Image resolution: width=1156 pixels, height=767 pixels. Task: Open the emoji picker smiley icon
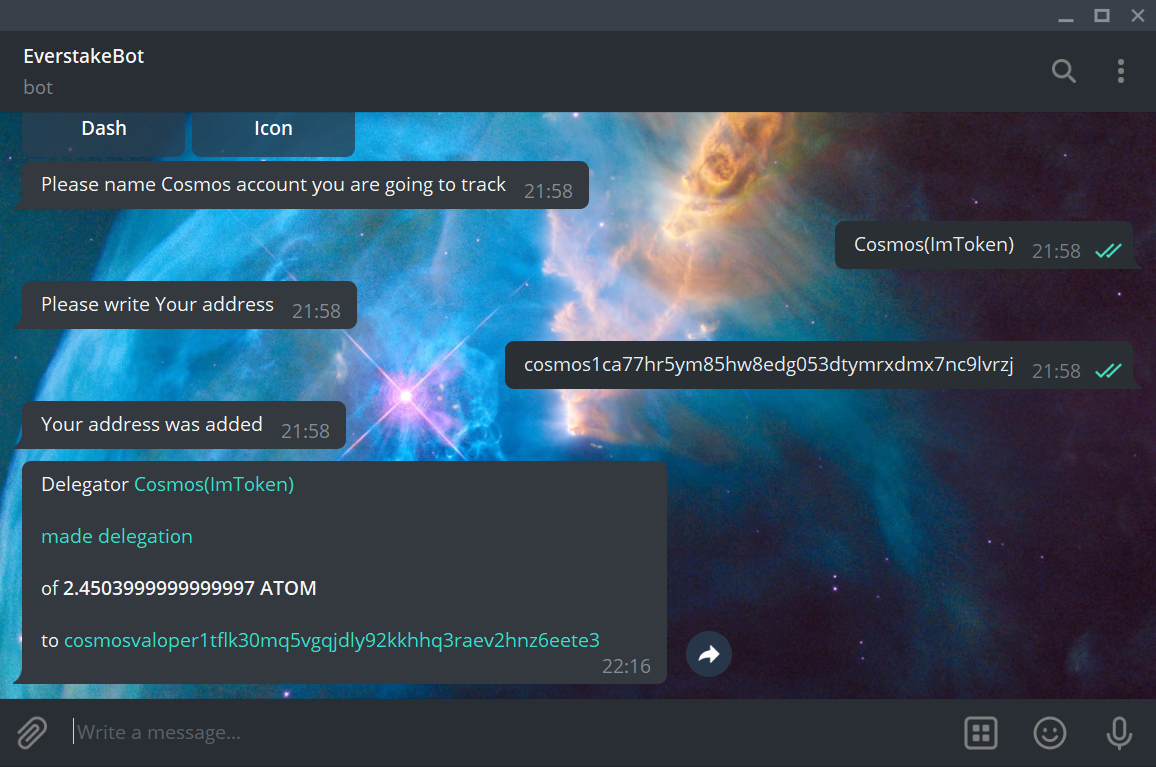tap(1050, 732)
